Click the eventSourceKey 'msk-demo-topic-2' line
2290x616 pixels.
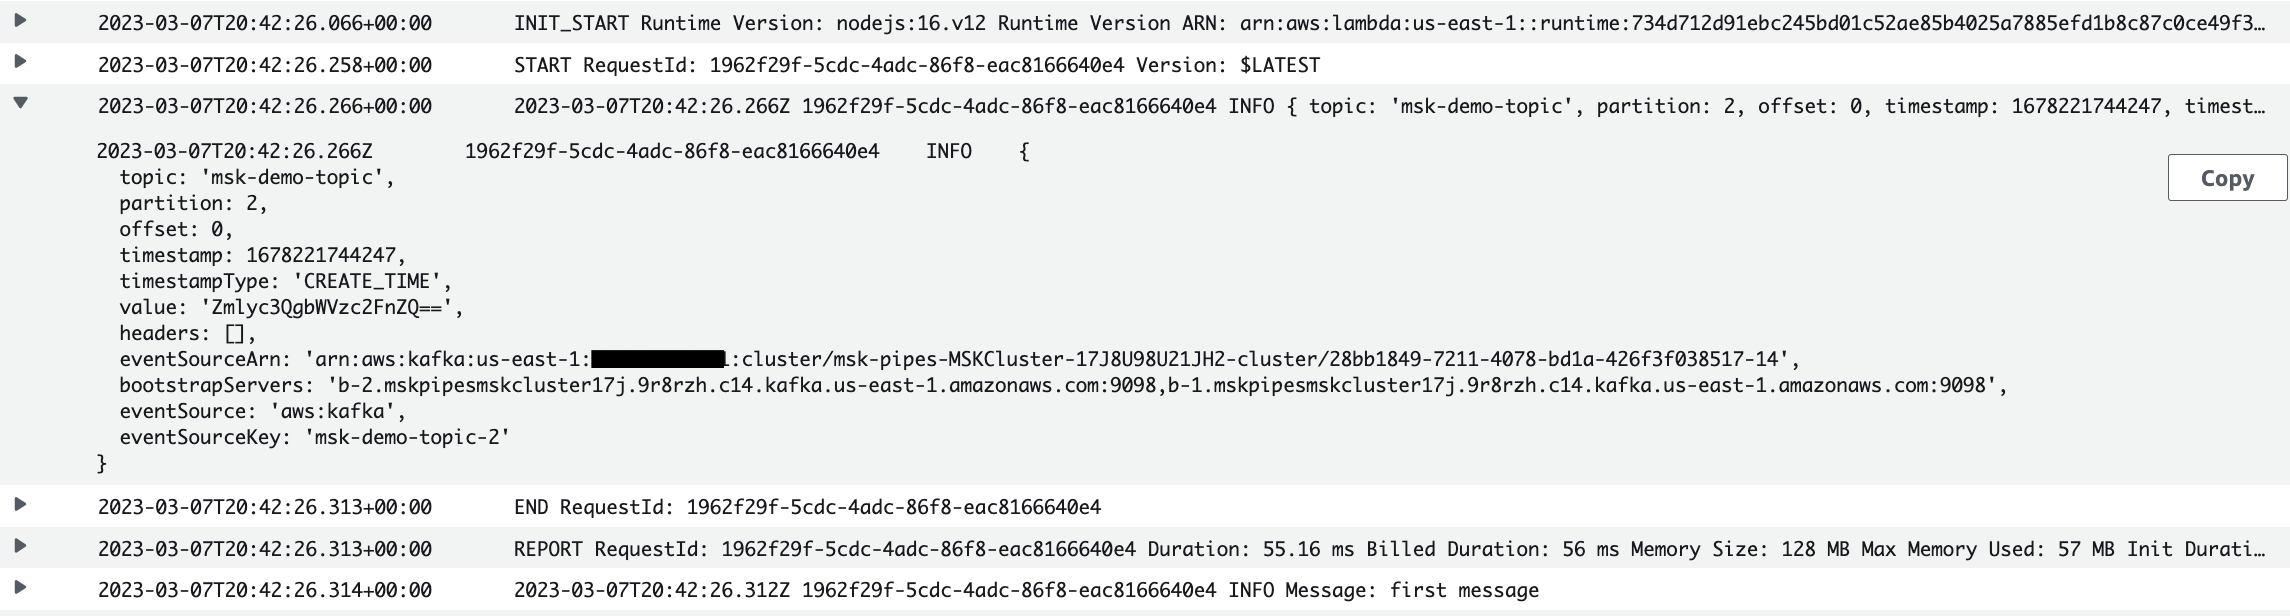(315, 437)
